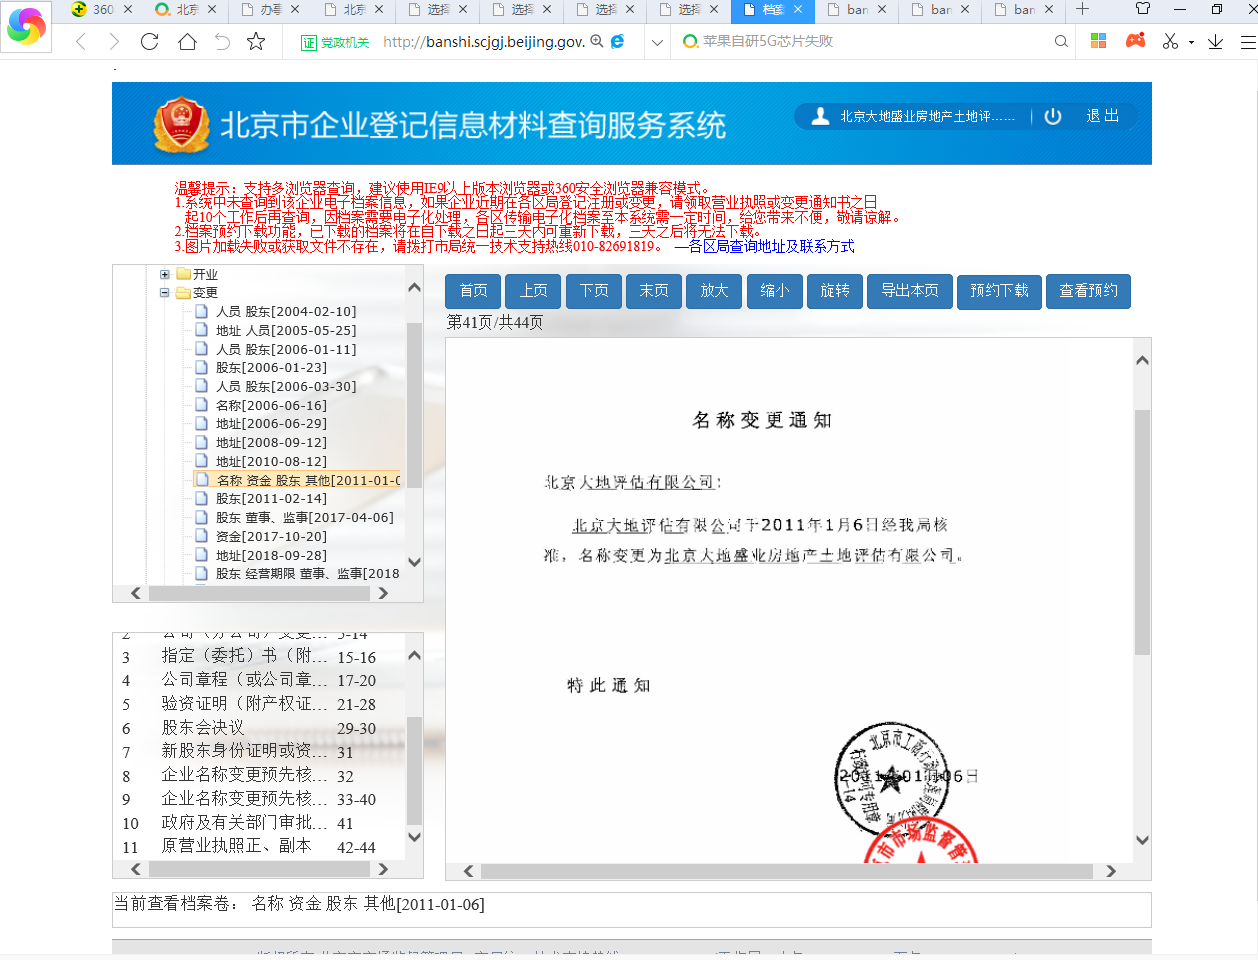The width and height of the screenshot is (1258, 960).
Task: Click the bookmark star icon
Action: coord(256,42)
